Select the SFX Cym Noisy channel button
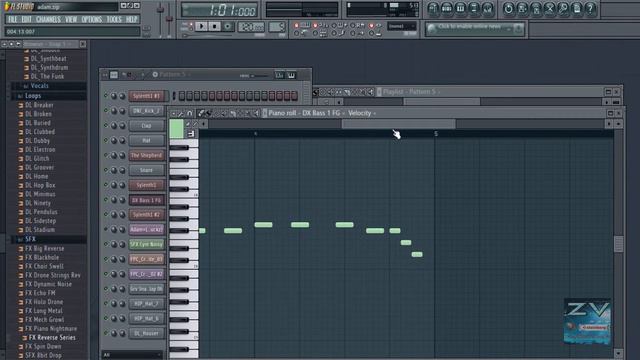This screenshot has height=360, width=640. click(x=146, y=244)
